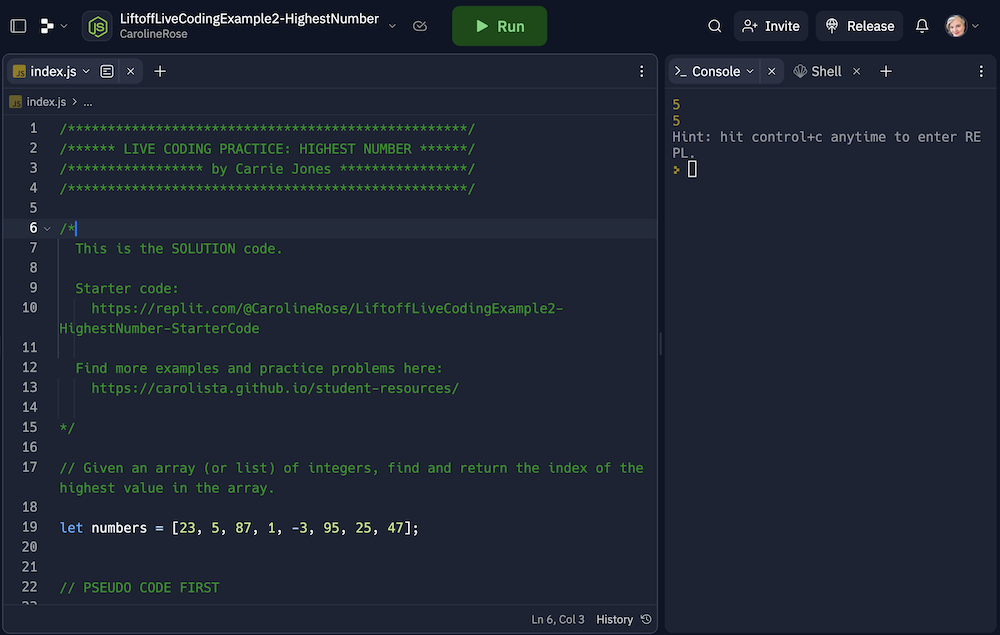Add a new tab in the console pane

click(886, 71)
